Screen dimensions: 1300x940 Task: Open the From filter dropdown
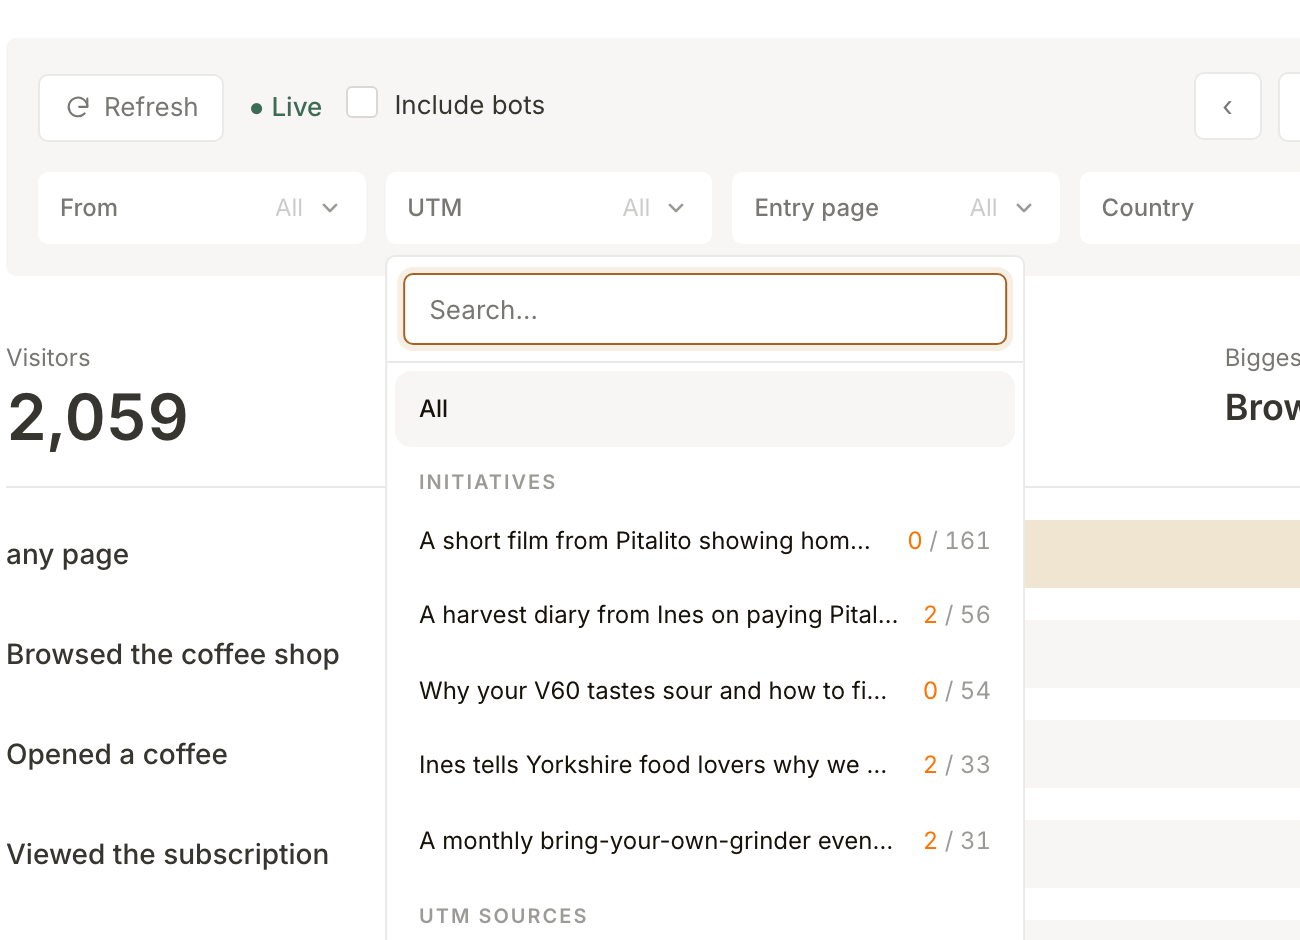coord(202,208)
